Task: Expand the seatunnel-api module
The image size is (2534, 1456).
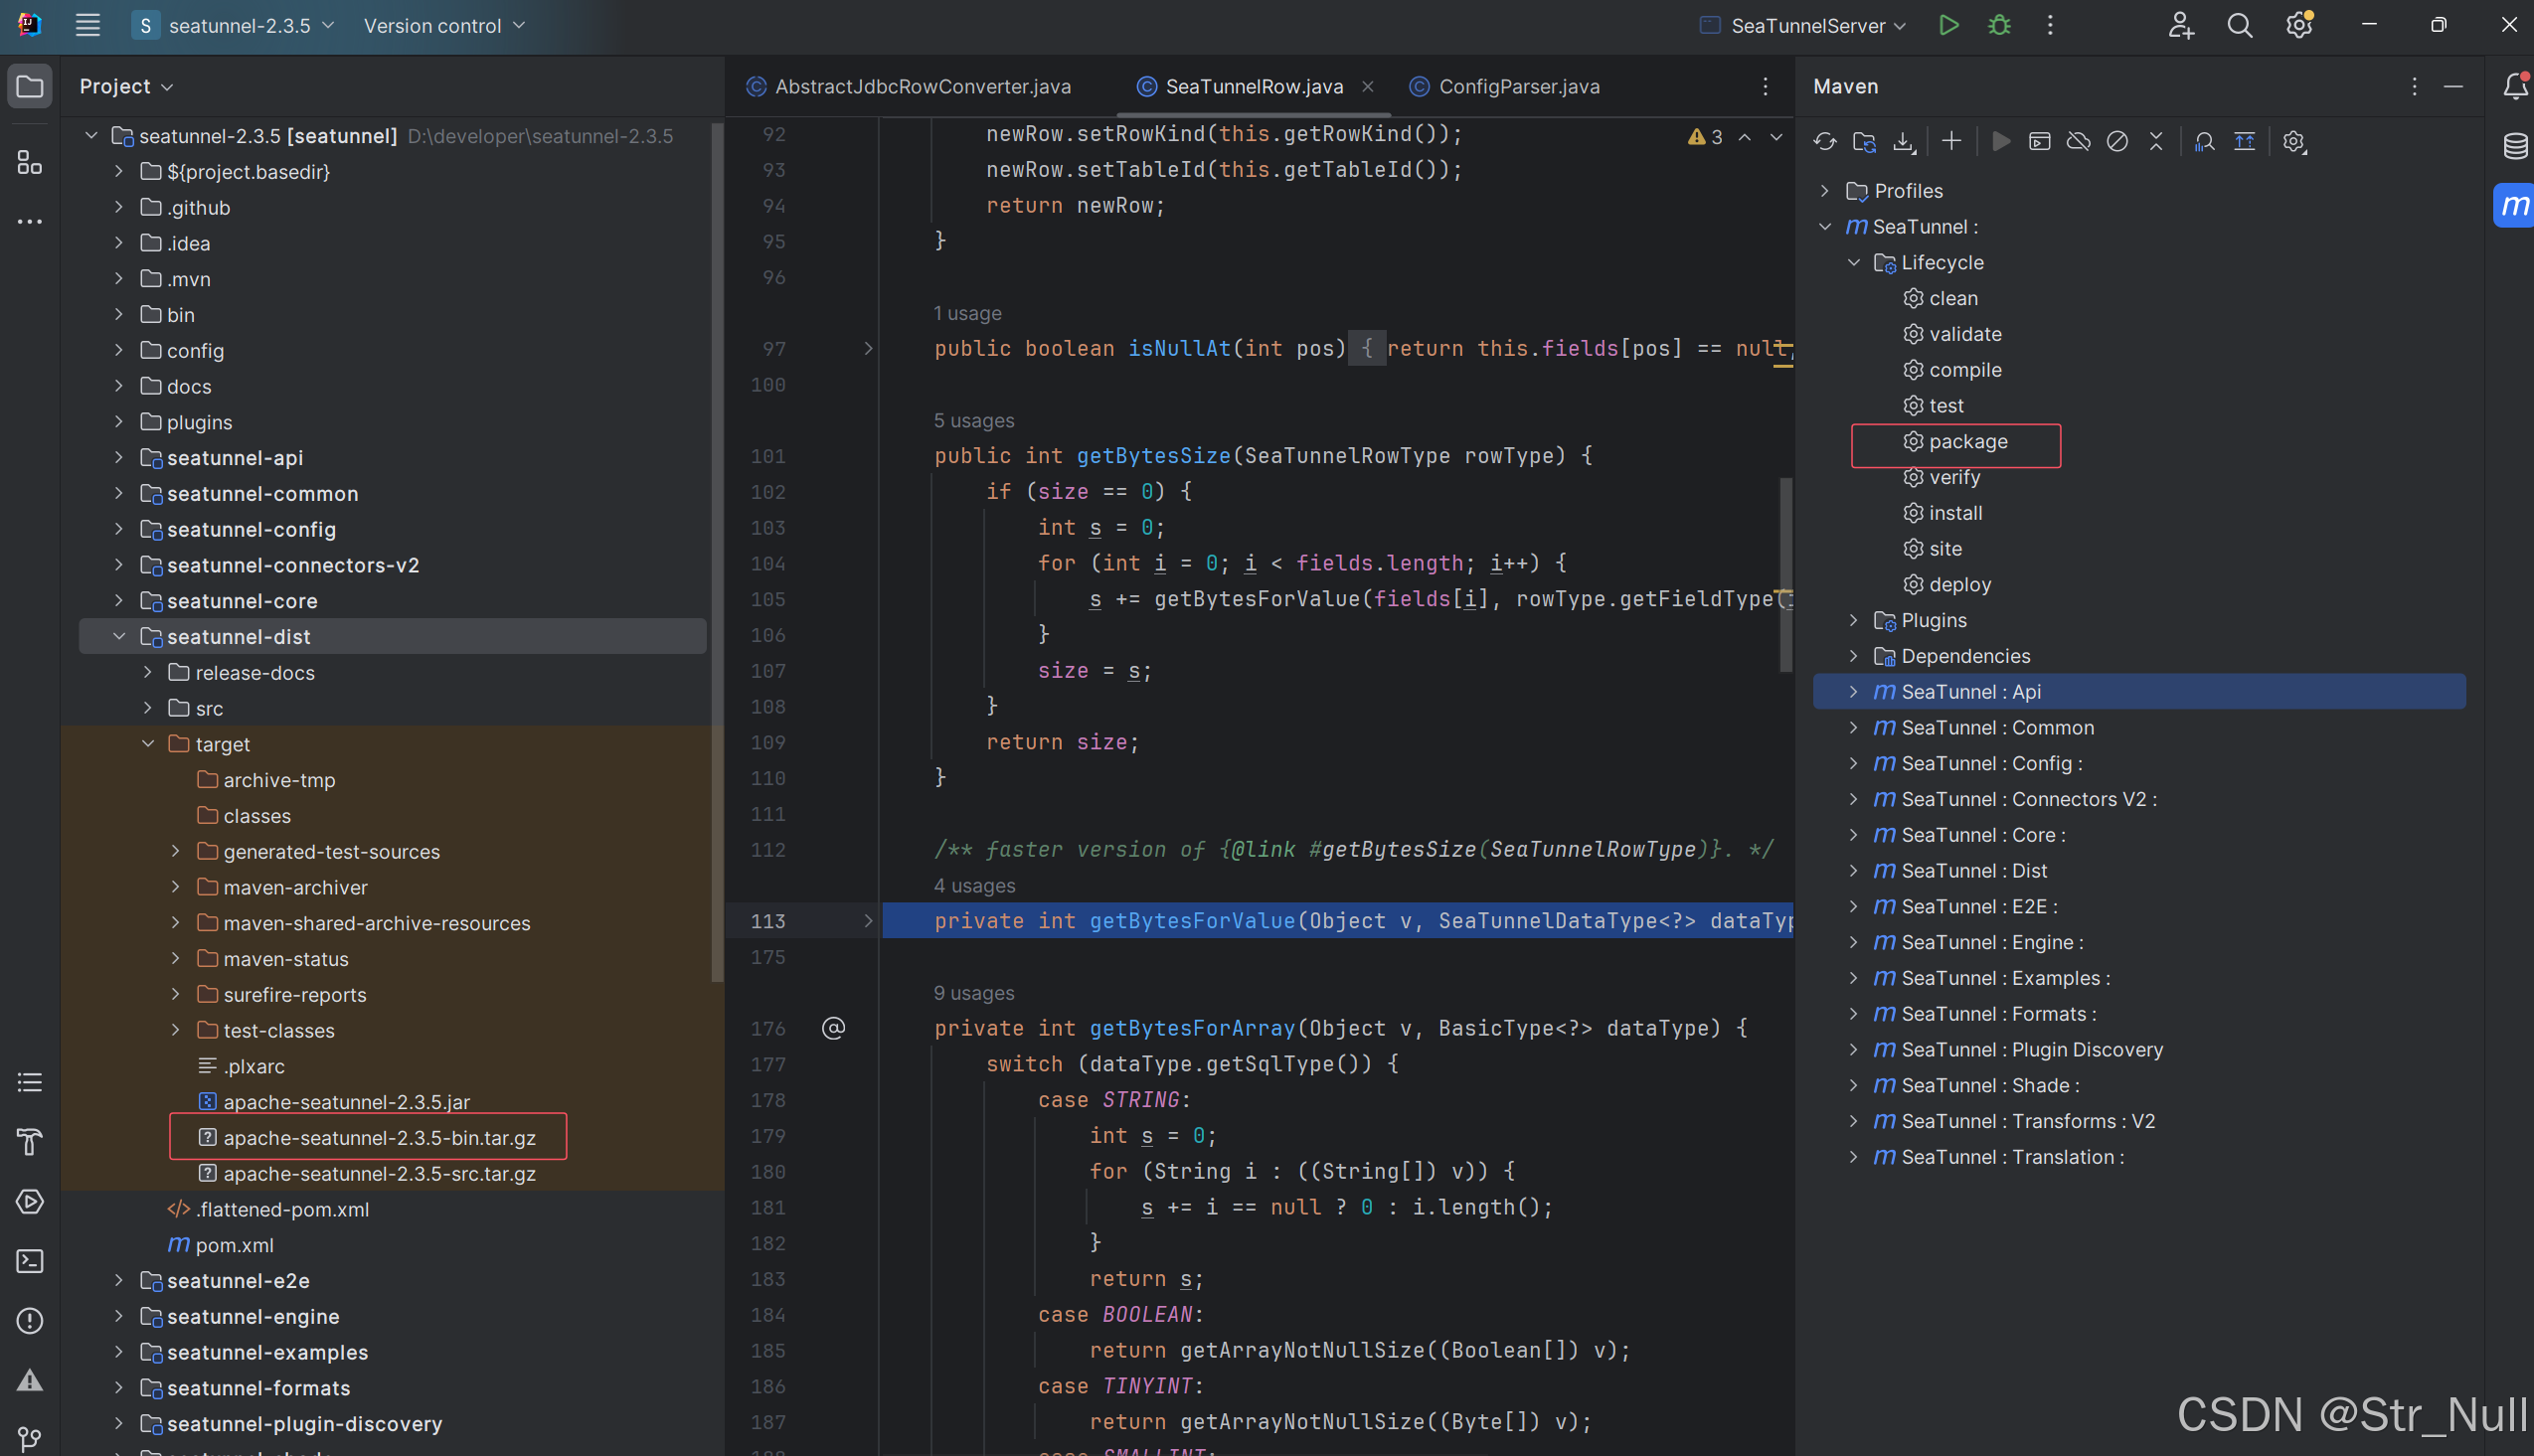Action: click(x=119, y=457)
